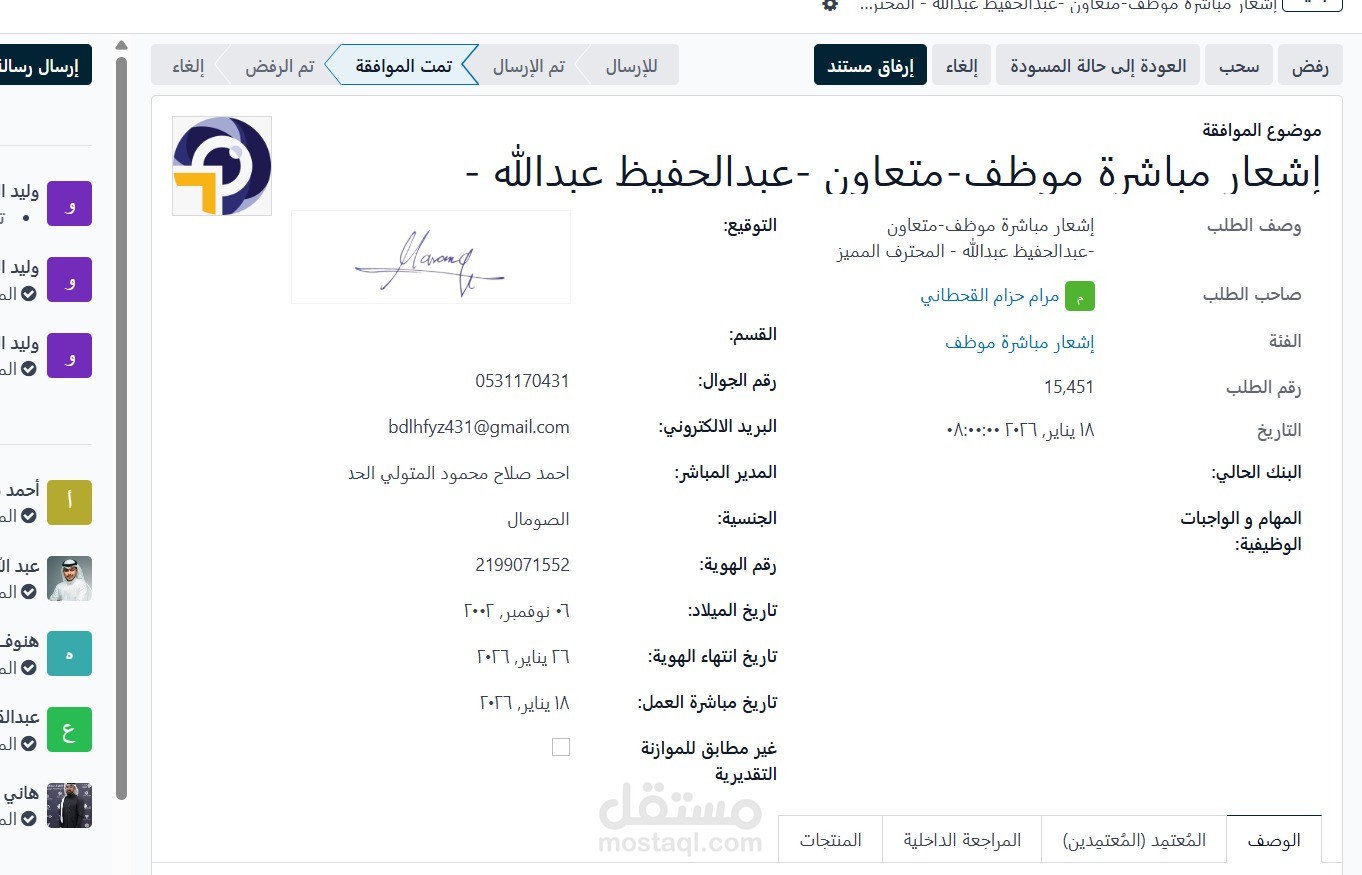Image resolution: width=1362 pixels, height=875 pixels.
Task: Click the green ع avatar for عبدال
Action: [x=69, y=730]
